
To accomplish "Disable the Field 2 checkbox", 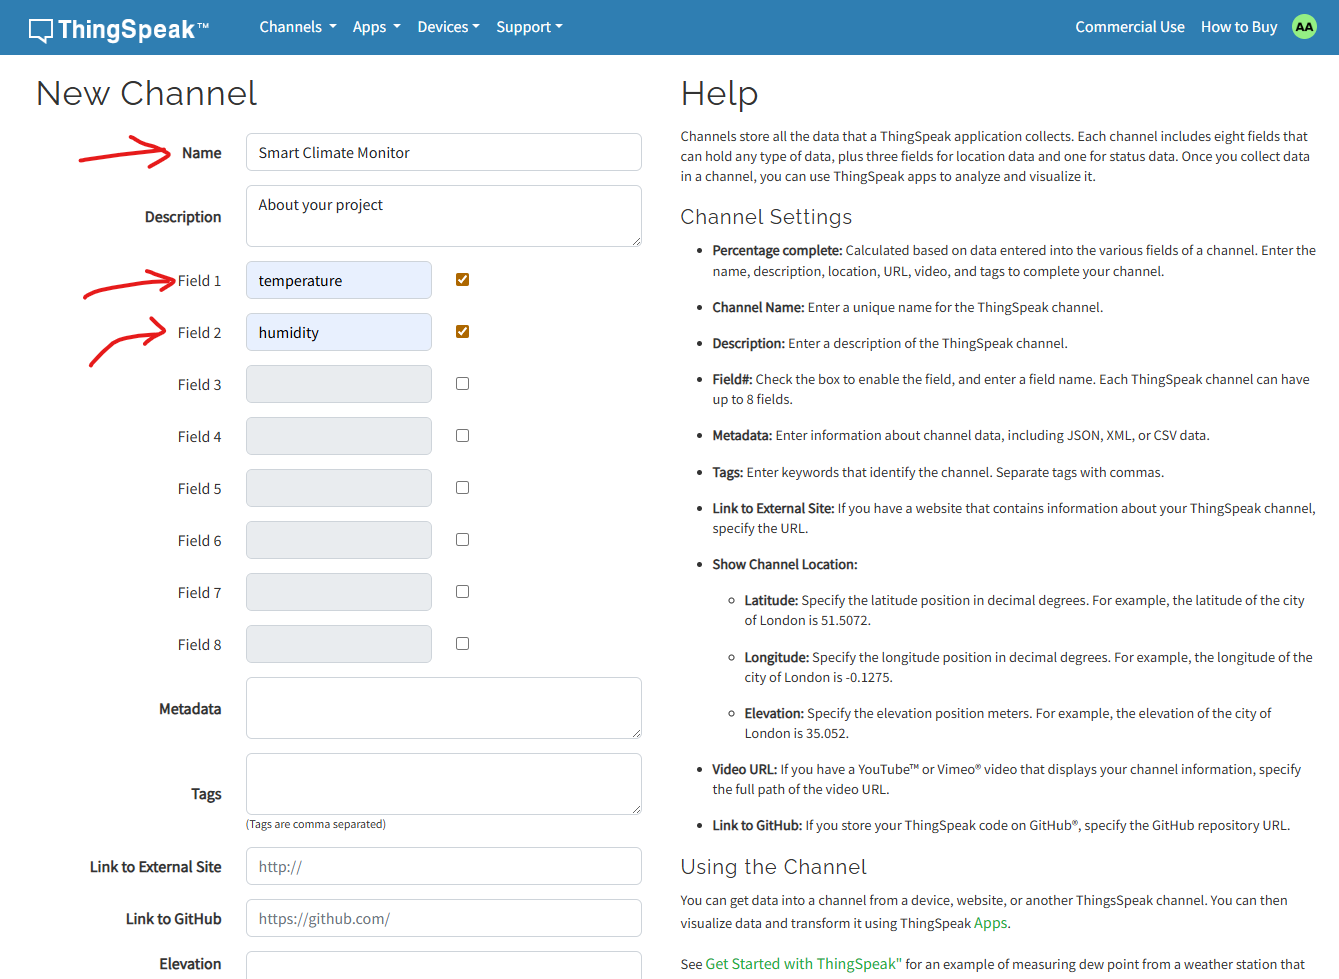I will click(462, 332).
